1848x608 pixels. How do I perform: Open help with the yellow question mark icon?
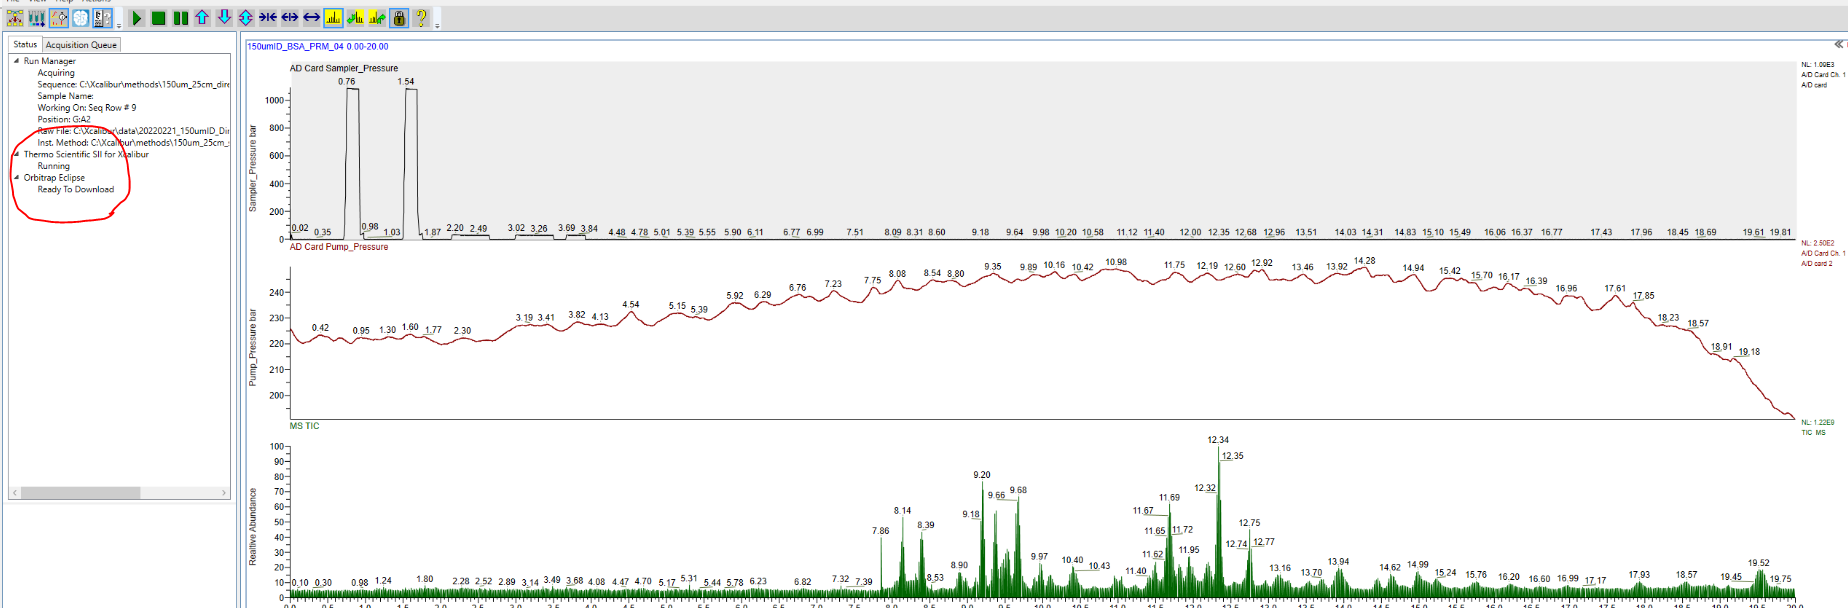pos(422,18)
